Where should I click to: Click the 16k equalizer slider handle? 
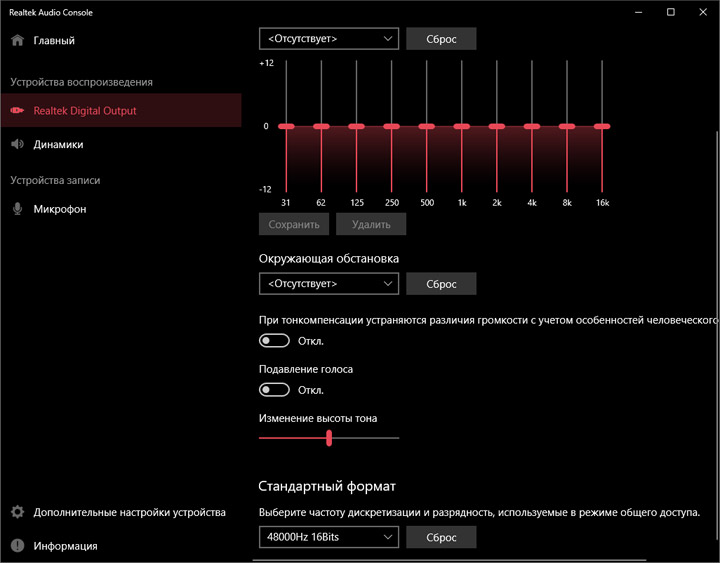(602, 126)
